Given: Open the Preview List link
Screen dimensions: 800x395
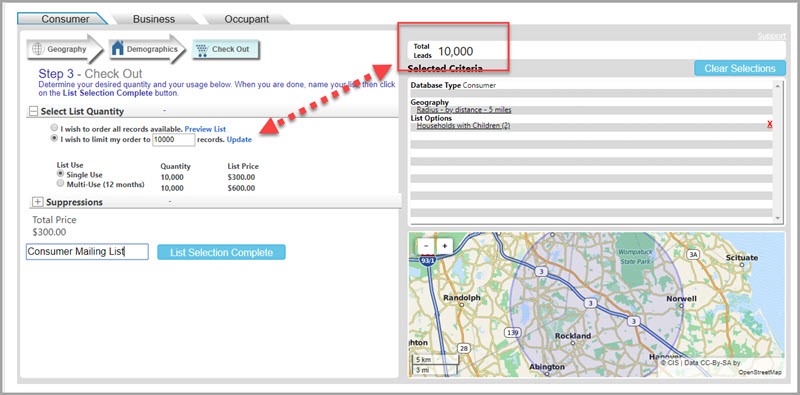Looking at the screenshot, I should click(205, 129).
